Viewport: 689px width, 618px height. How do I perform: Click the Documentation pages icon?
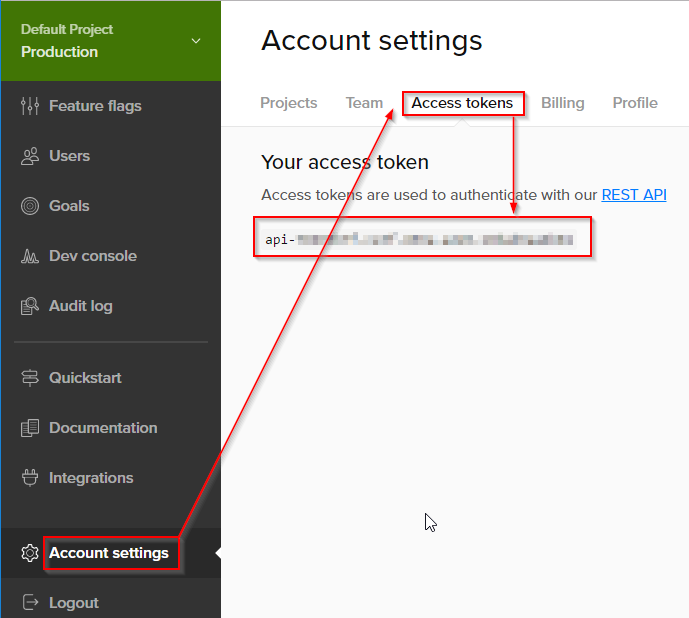pos(30,428)
